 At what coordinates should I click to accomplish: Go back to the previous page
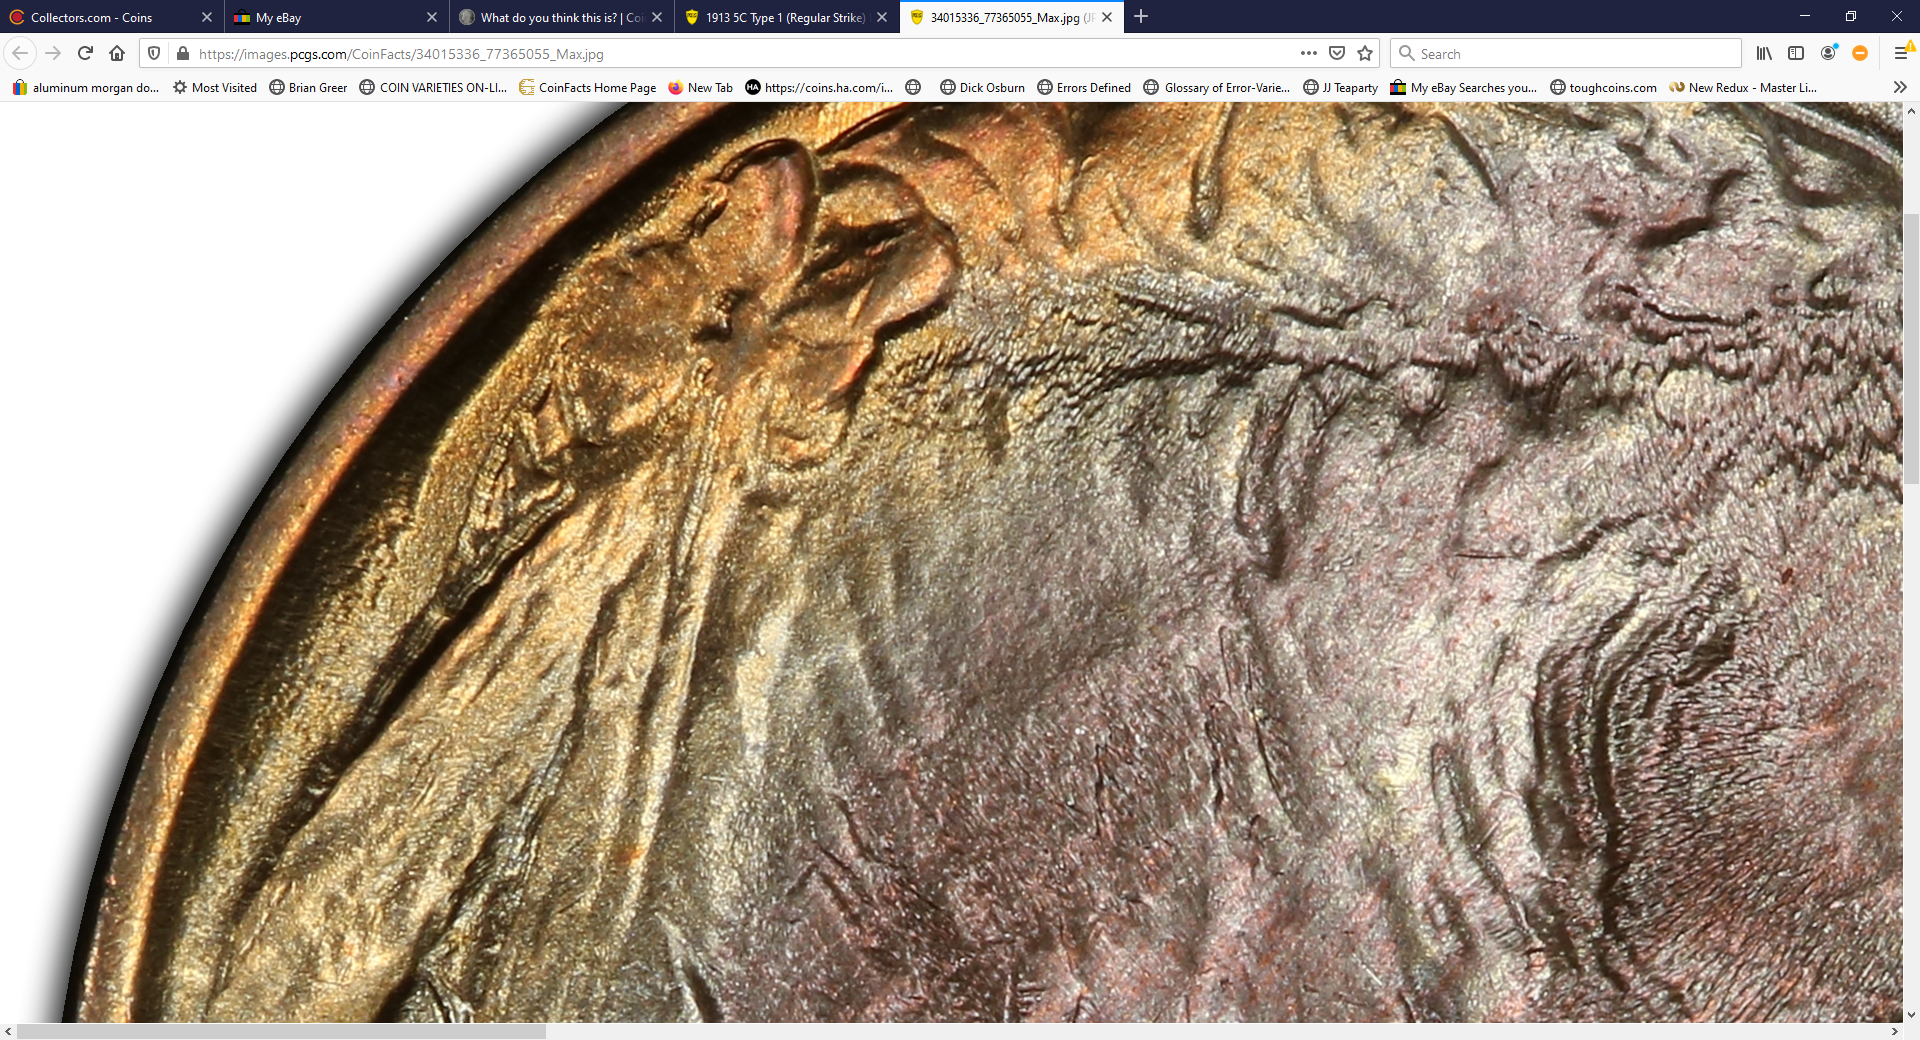(x=20, y=53)
